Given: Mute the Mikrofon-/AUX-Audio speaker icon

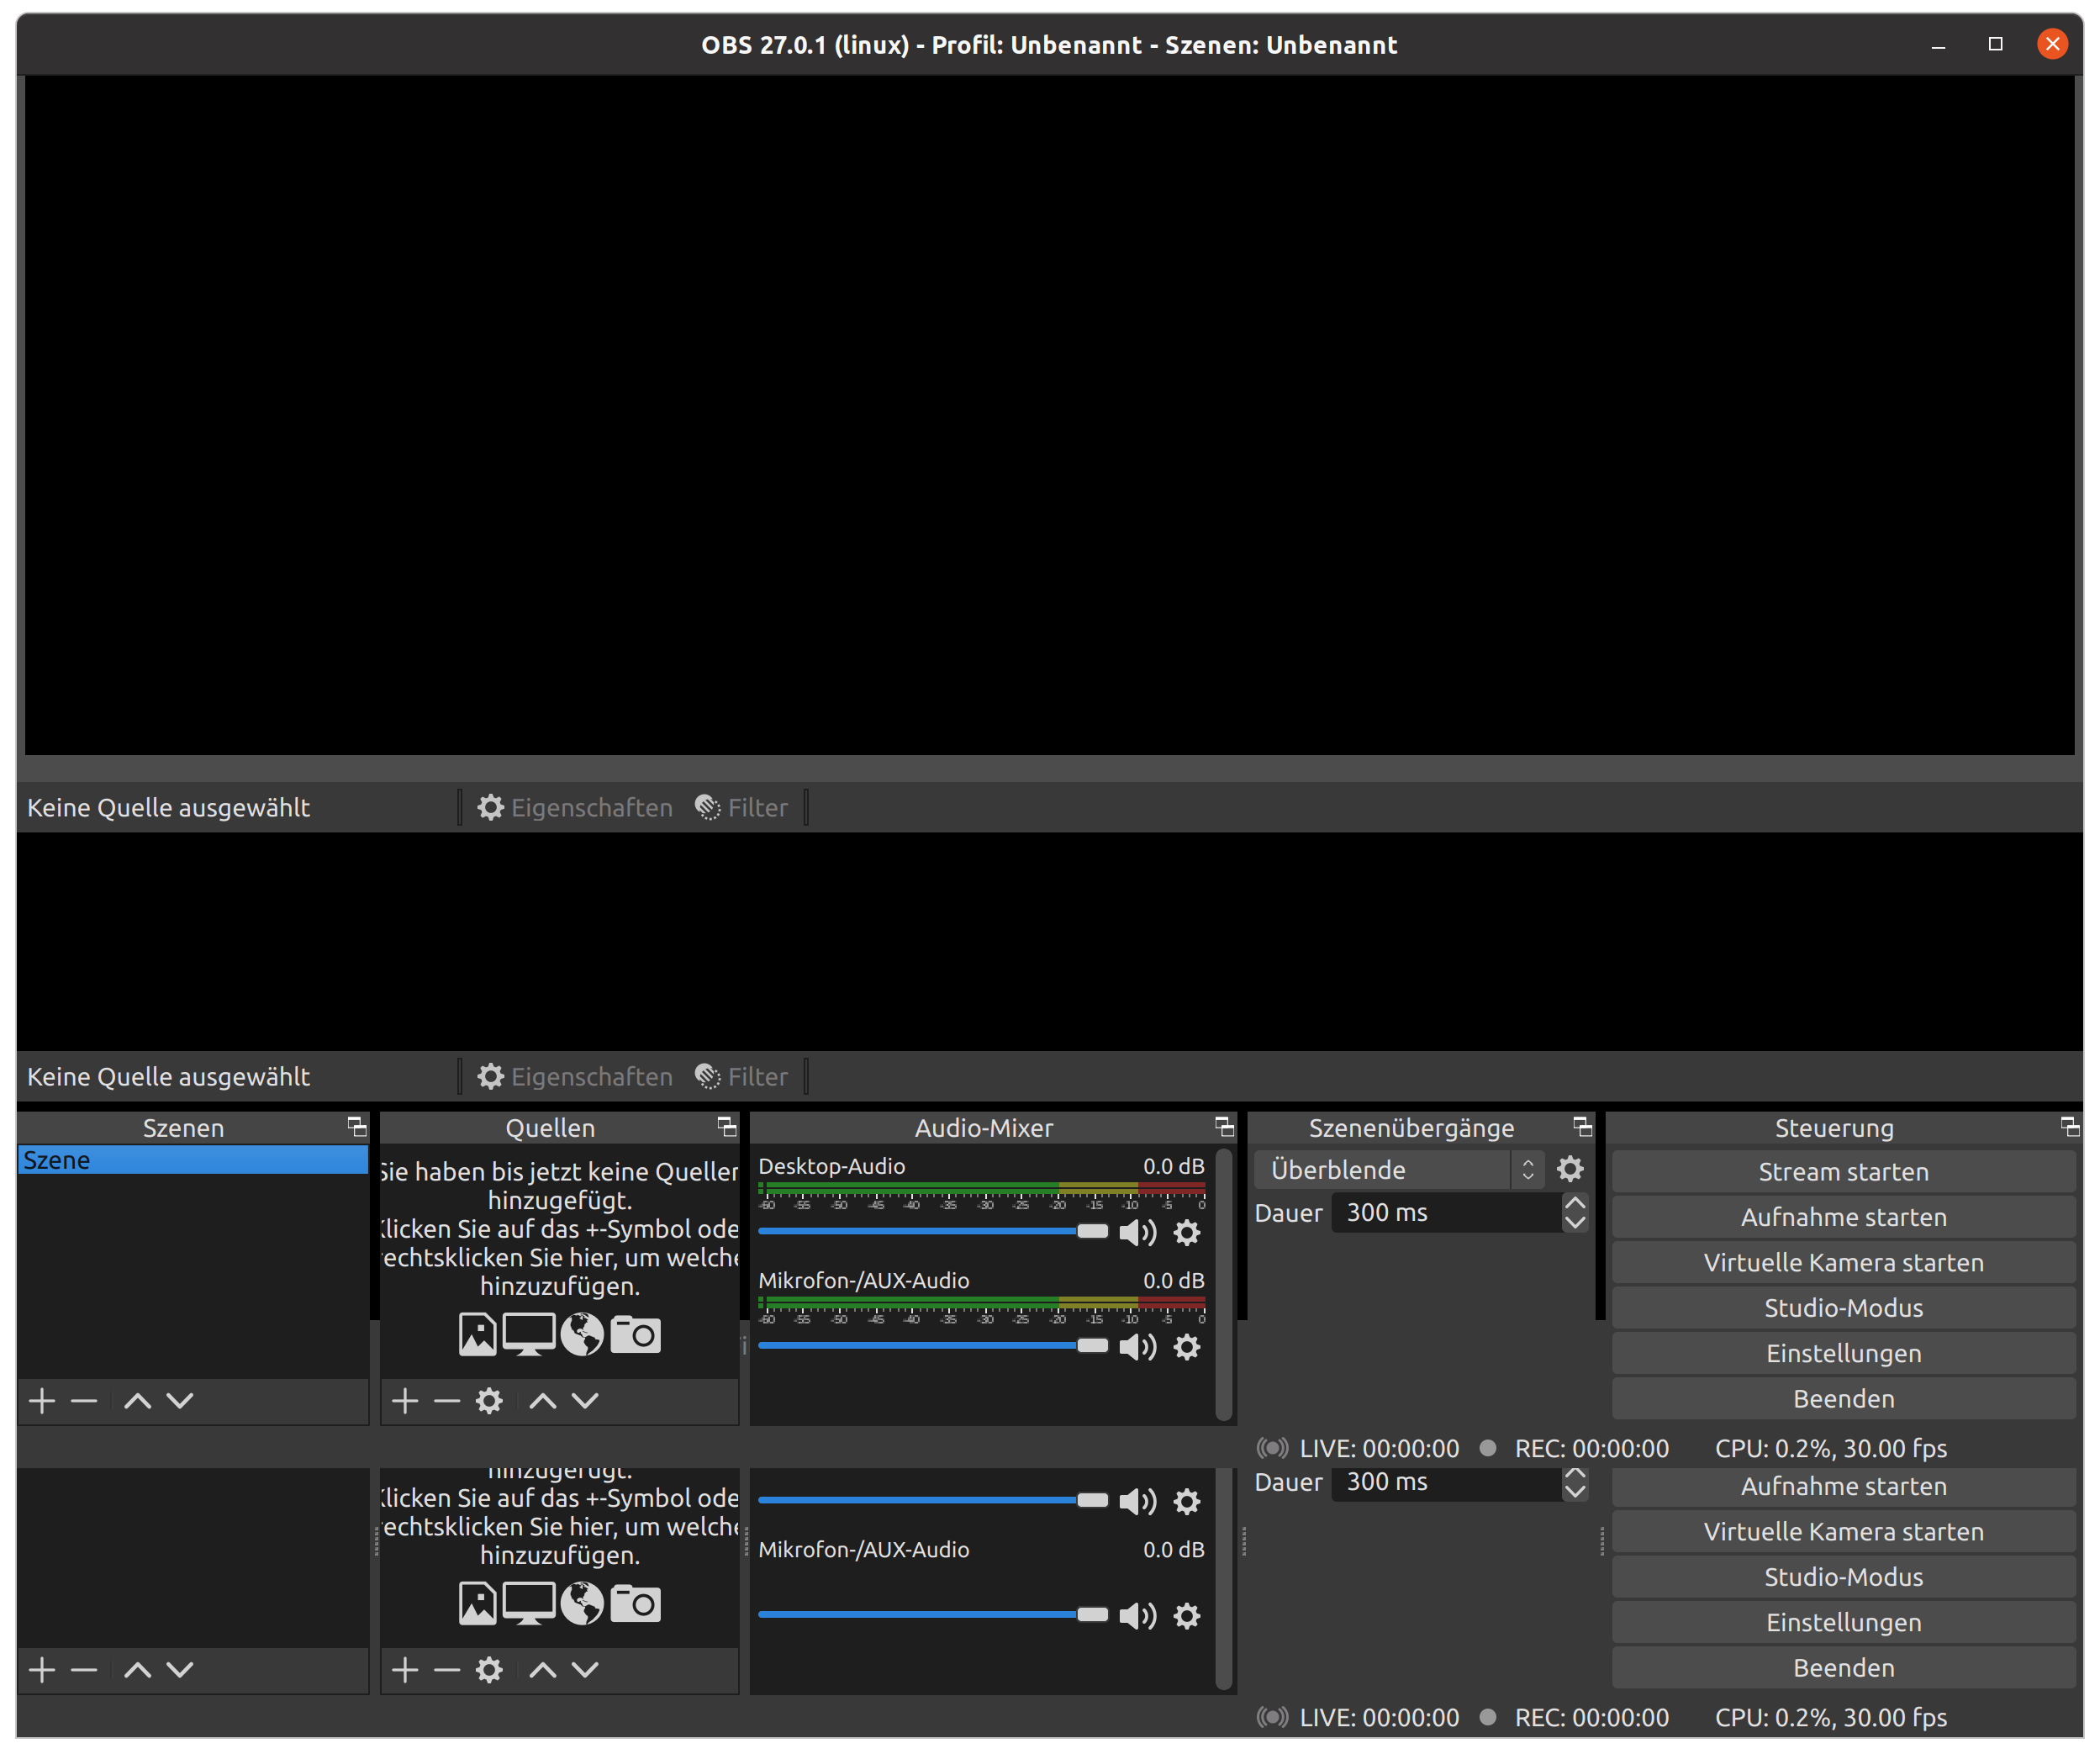Looking at the screenshot, I should (1138, 1347).
